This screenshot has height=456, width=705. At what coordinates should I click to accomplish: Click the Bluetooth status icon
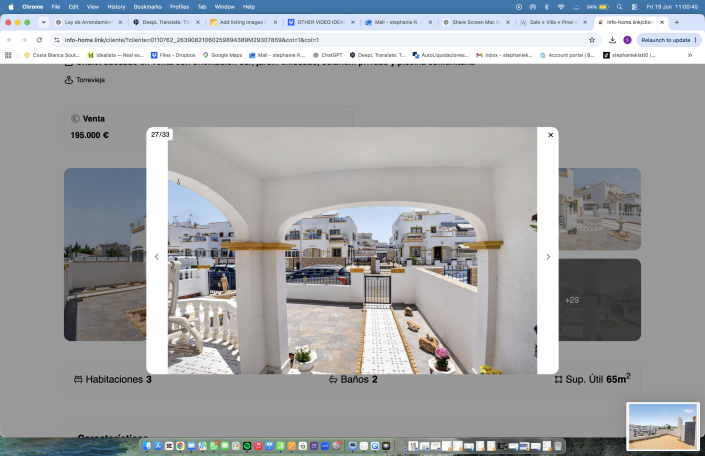coord(547,7)
